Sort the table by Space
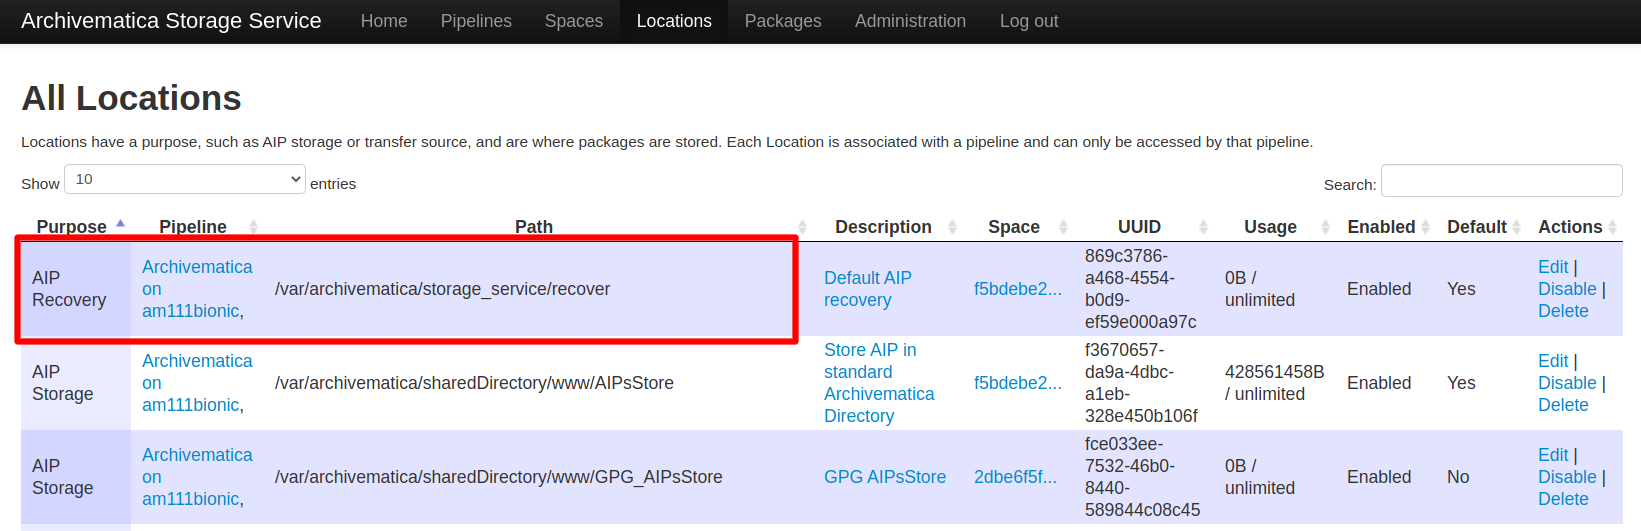Viewport: 1641px width, 531px height. point(1063,227)
